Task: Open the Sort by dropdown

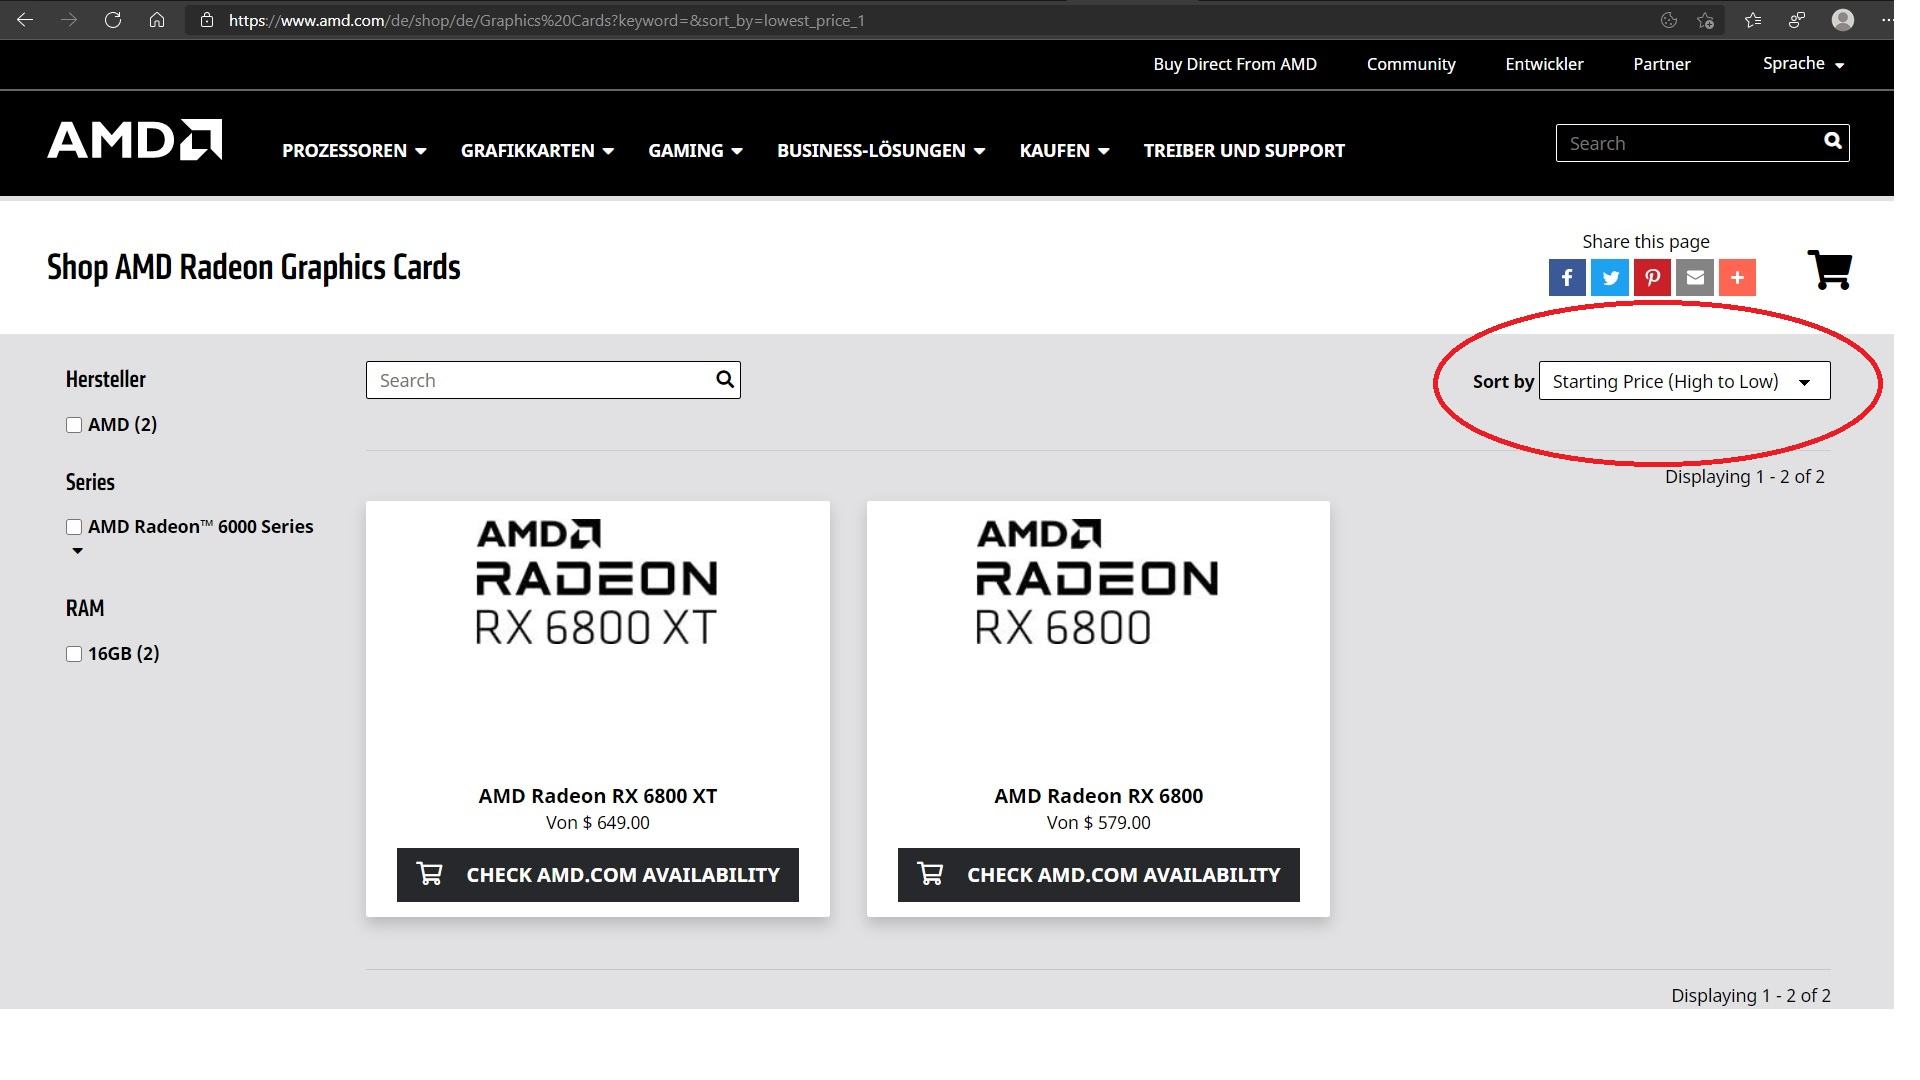Action: point(1684,381)
